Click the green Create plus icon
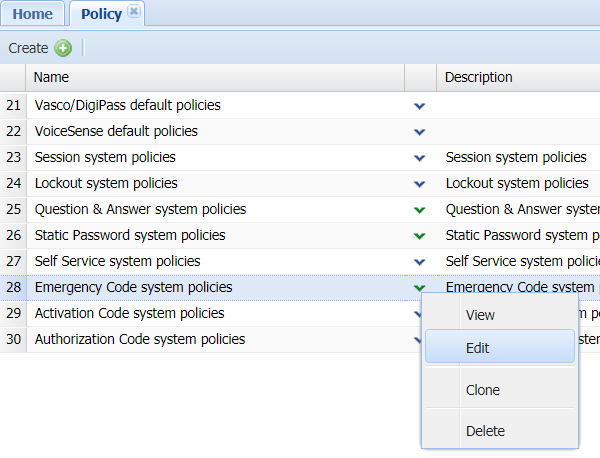The width and height of the screenshot is (600, 458). pos(63,48)
